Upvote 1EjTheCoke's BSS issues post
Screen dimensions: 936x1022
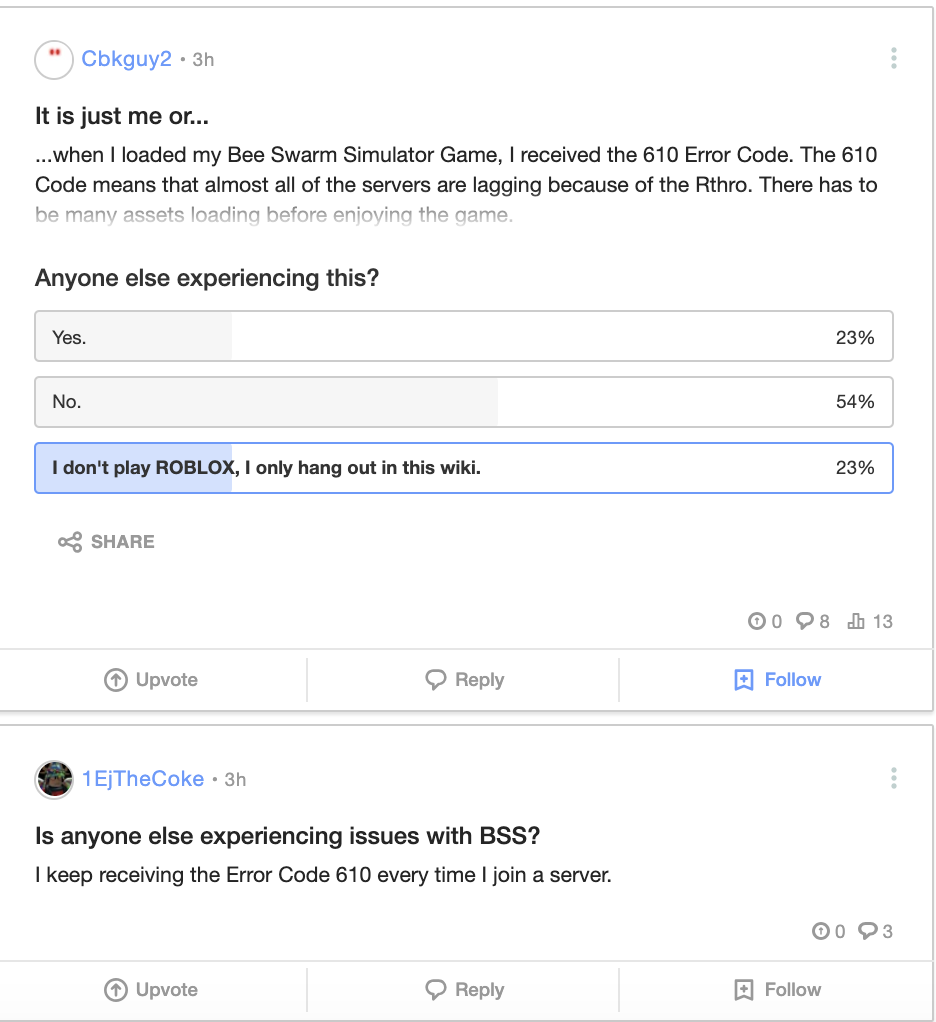coord(152,990)
